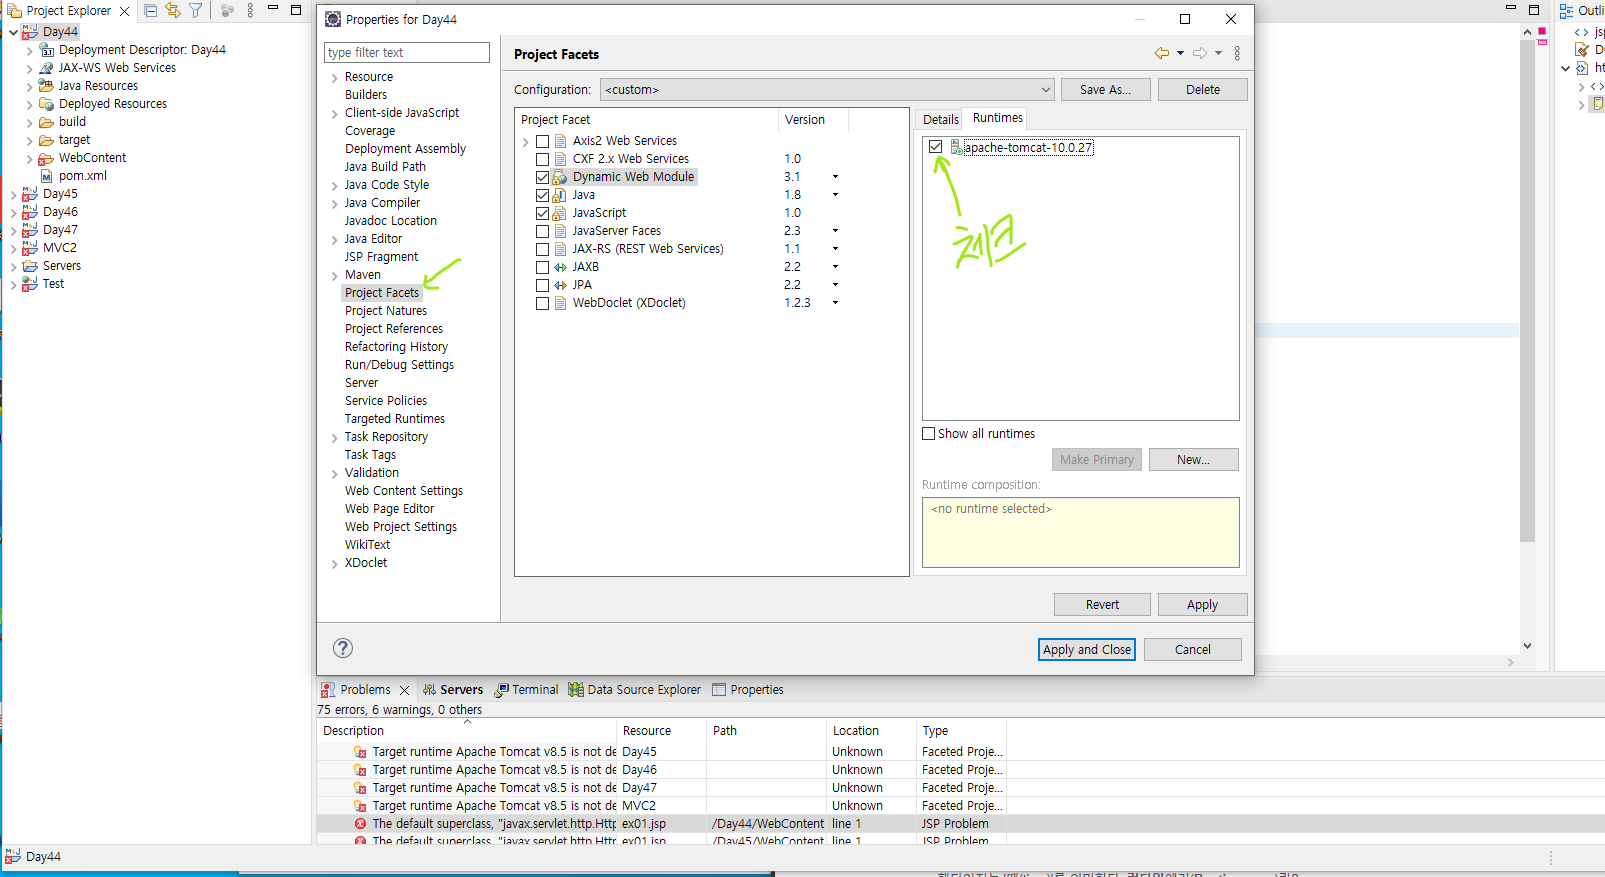Expand the Resource properties category
This screenshot has width=1605, height=877.
334,78
